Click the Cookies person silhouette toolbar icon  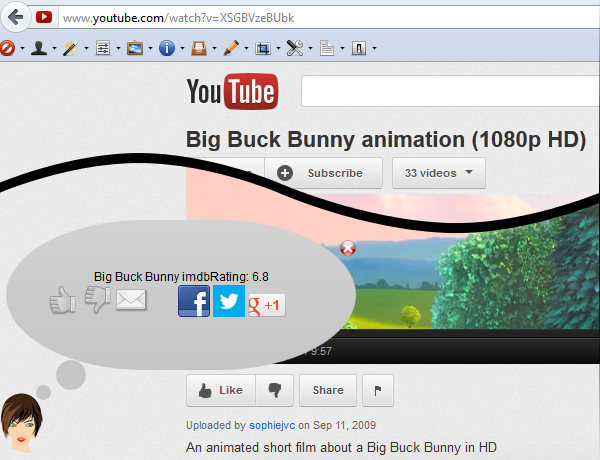[39, 48]
